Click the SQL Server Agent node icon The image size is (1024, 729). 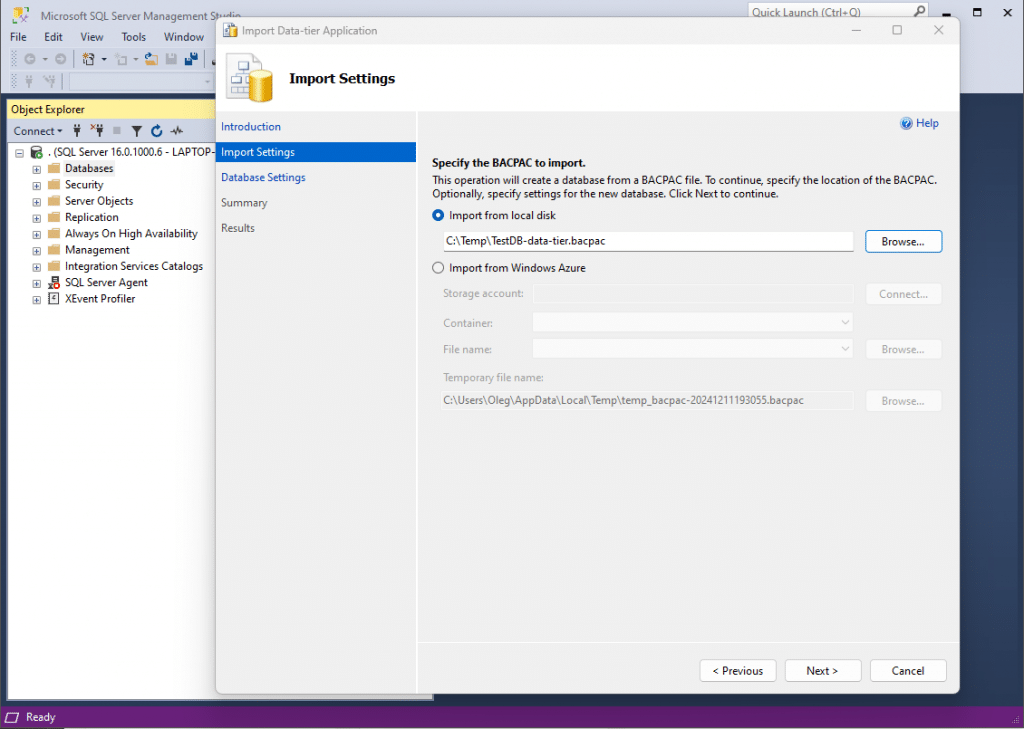[x=54, y=283]
